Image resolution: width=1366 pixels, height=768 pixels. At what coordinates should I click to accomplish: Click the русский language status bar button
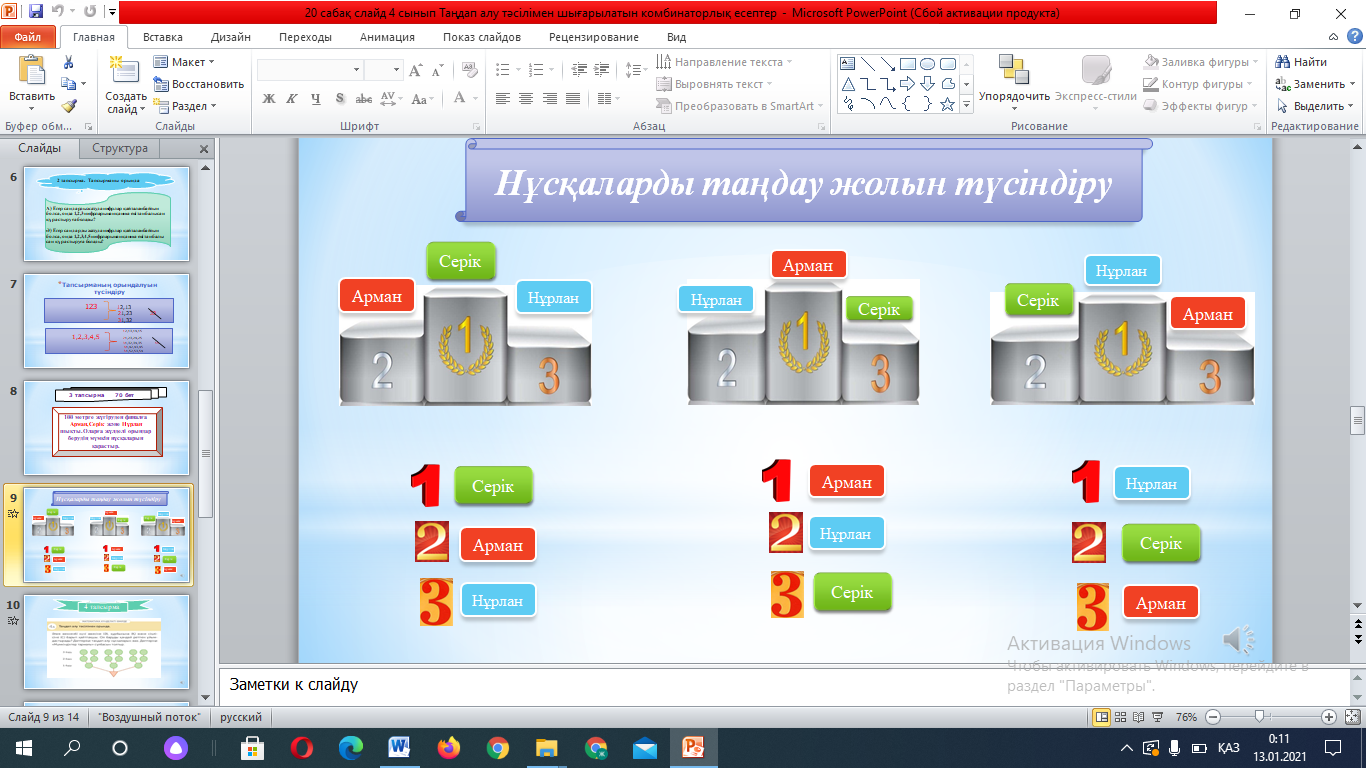point(241,717)
